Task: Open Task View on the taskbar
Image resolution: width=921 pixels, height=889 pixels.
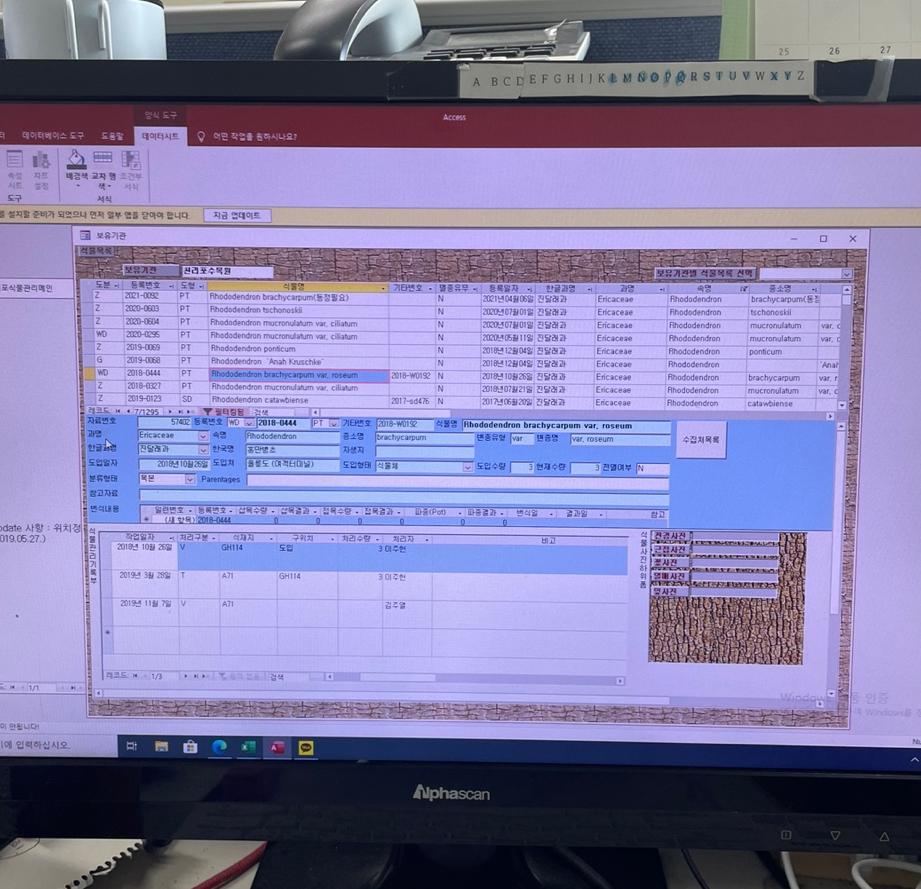Action: [x=132, y=746]
